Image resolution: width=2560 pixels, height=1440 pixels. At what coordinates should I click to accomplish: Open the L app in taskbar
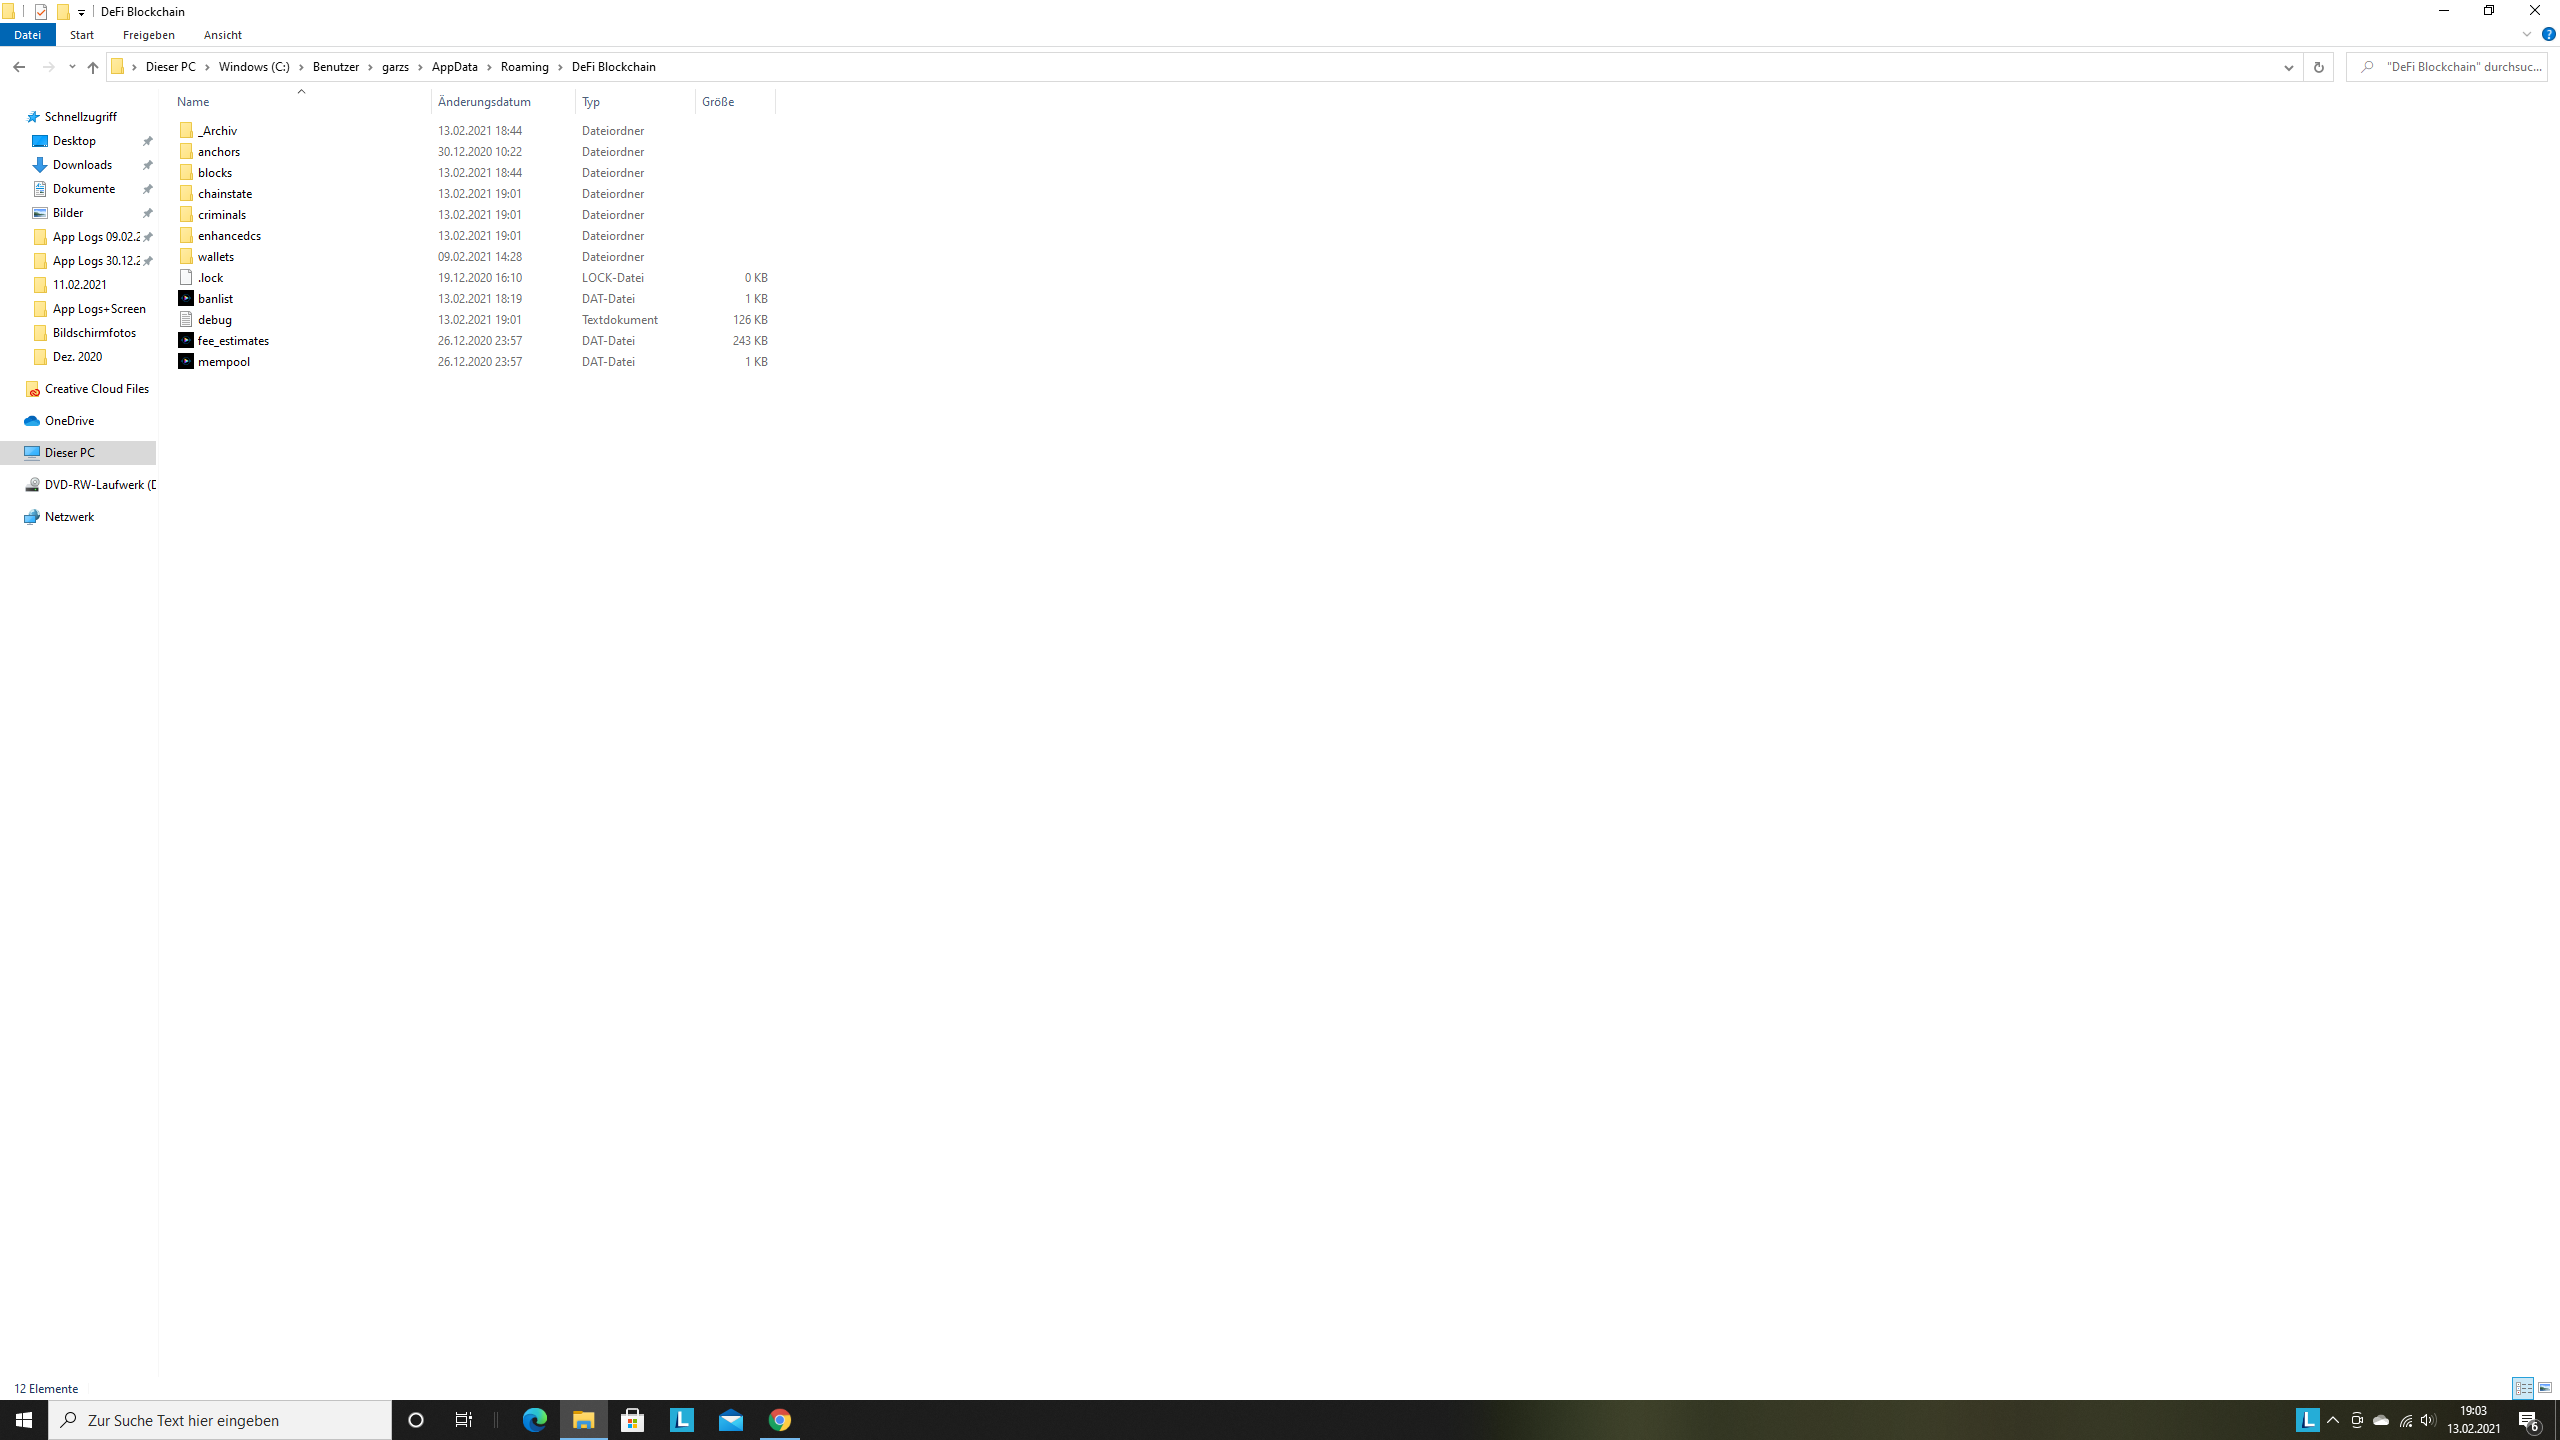click(x=682, y=1420)
